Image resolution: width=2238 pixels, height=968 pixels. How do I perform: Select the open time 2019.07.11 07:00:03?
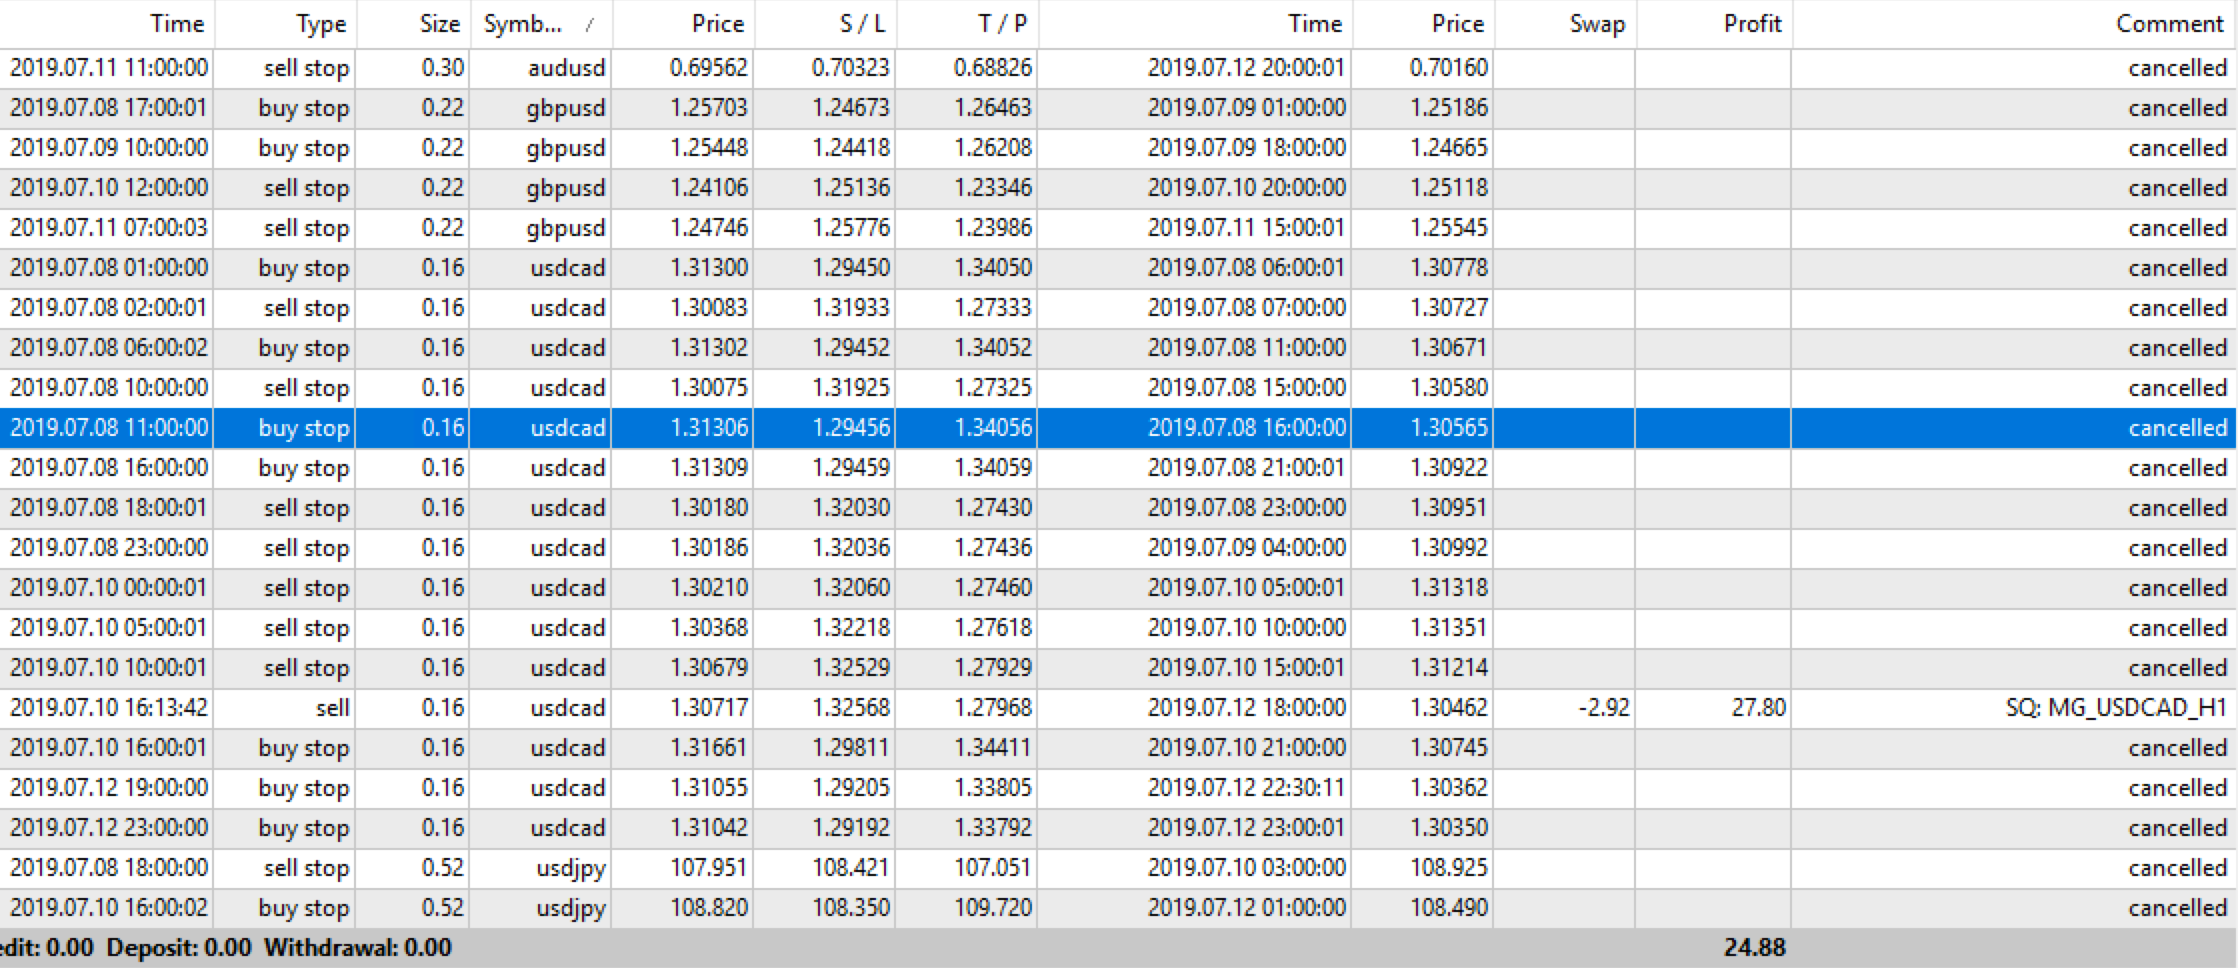point(109,228)
